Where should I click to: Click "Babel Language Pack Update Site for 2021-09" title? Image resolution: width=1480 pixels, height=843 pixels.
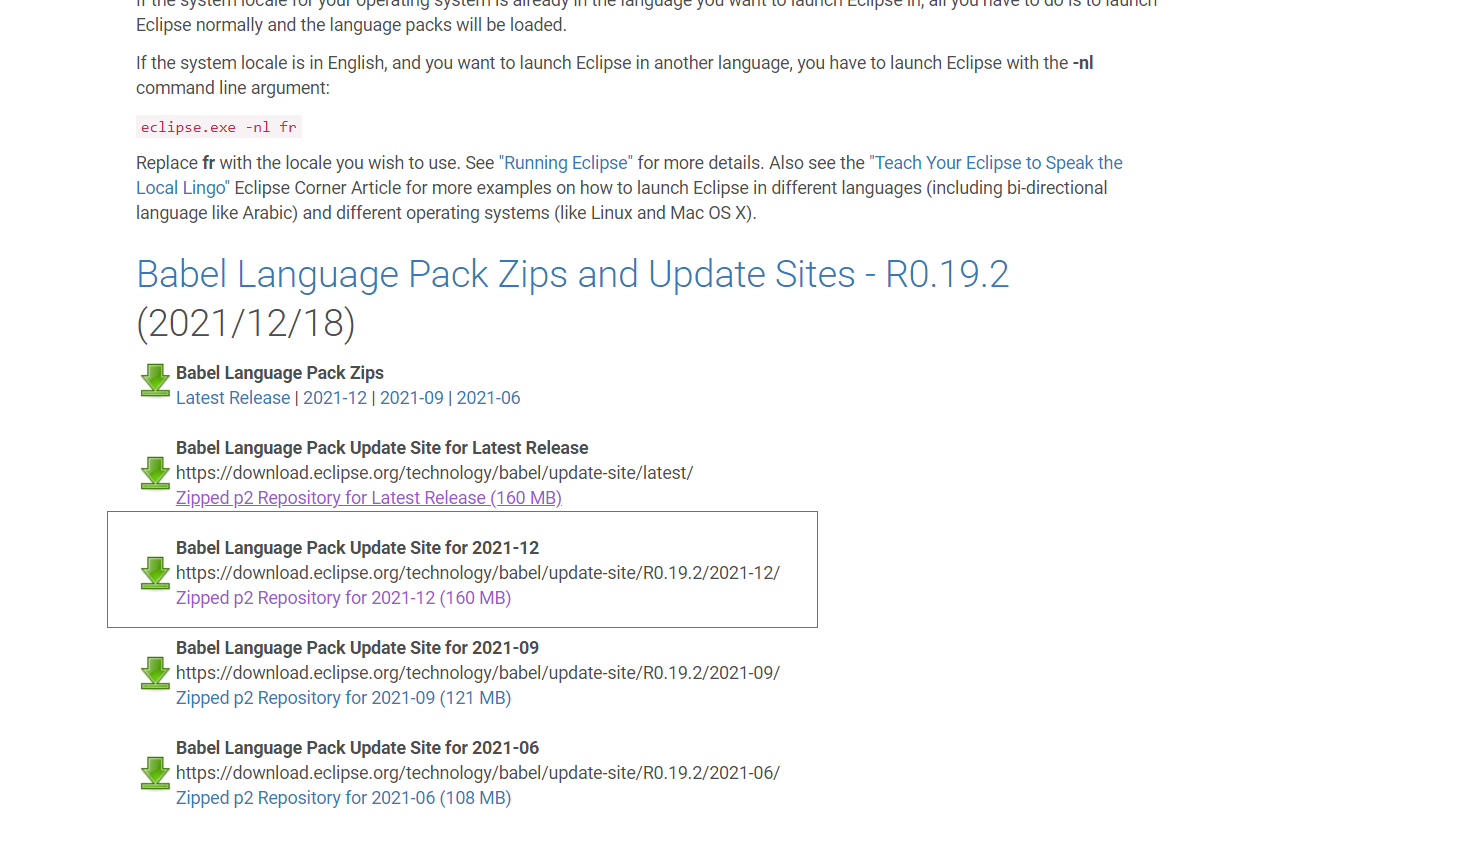(357, 648)
